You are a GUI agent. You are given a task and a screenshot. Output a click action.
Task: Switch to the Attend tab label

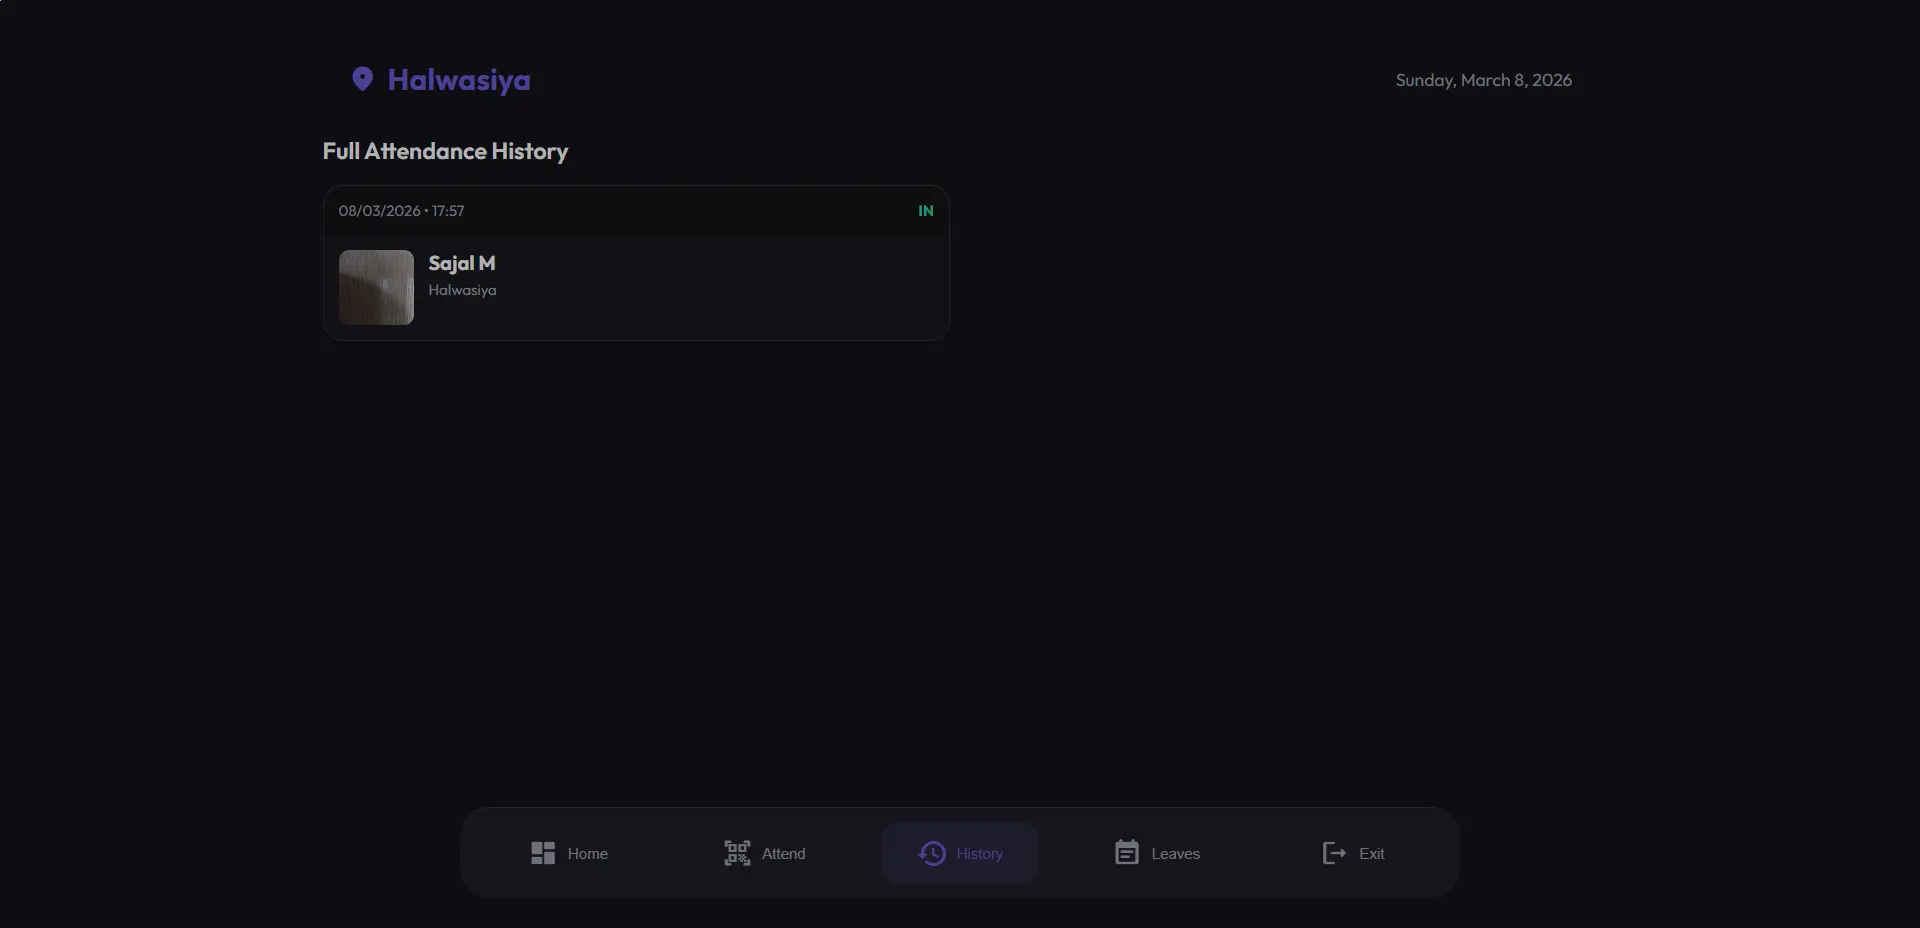pyautogui.click(x=784, y=854)
